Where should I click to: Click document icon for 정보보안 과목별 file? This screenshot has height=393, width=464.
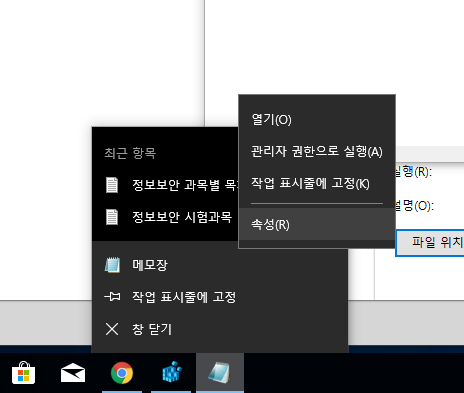[x=112, y=185]
